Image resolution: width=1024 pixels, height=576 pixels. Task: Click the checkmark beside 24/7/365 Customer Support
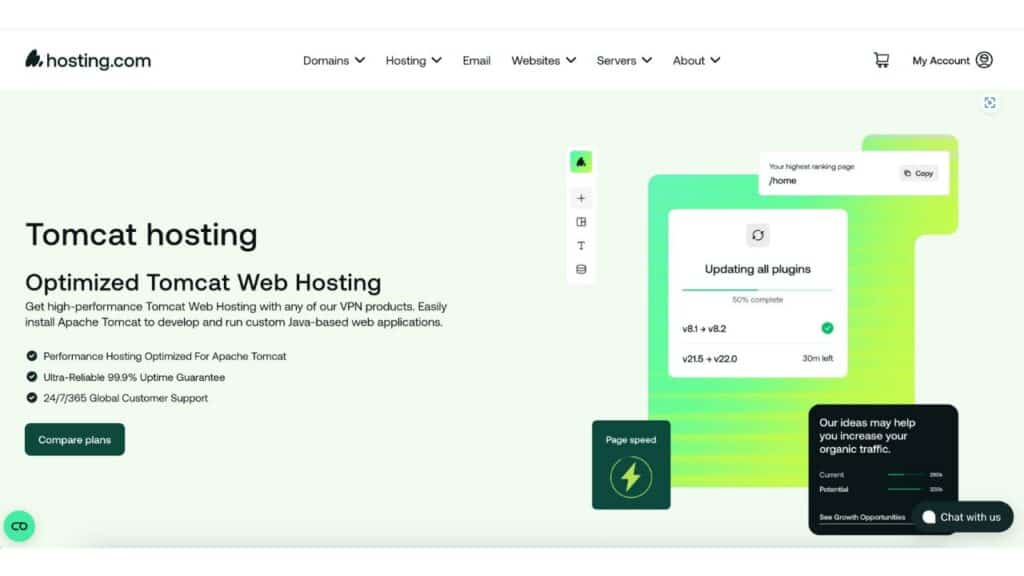point(30,397)
